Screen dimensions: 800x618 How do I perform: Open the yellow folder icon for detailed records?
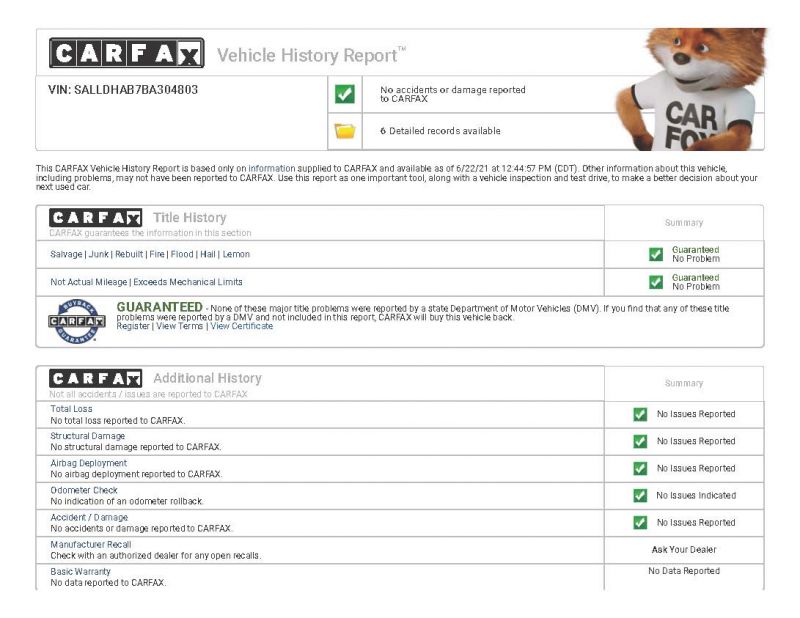pos(345,131)
